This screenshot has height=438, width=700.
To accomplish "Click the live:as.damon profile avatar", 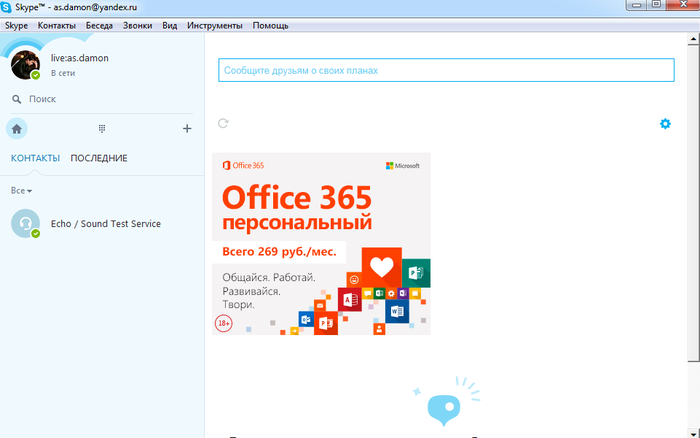I will click(x=25, y=65).
